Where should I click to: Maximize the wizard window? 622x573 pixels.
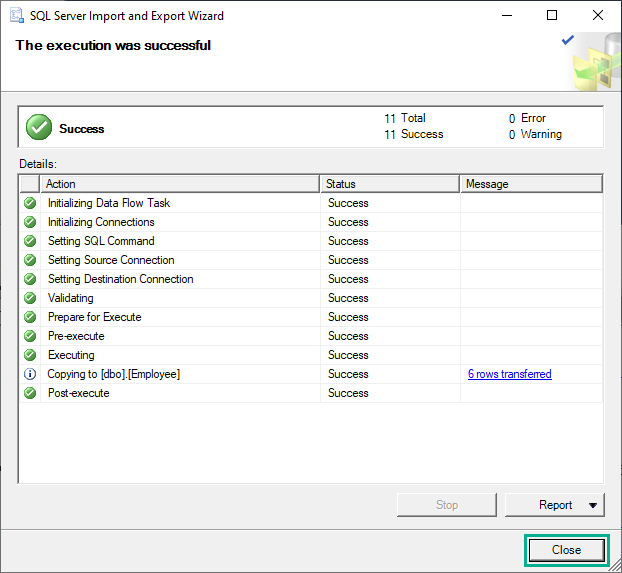tap(552, 15)
